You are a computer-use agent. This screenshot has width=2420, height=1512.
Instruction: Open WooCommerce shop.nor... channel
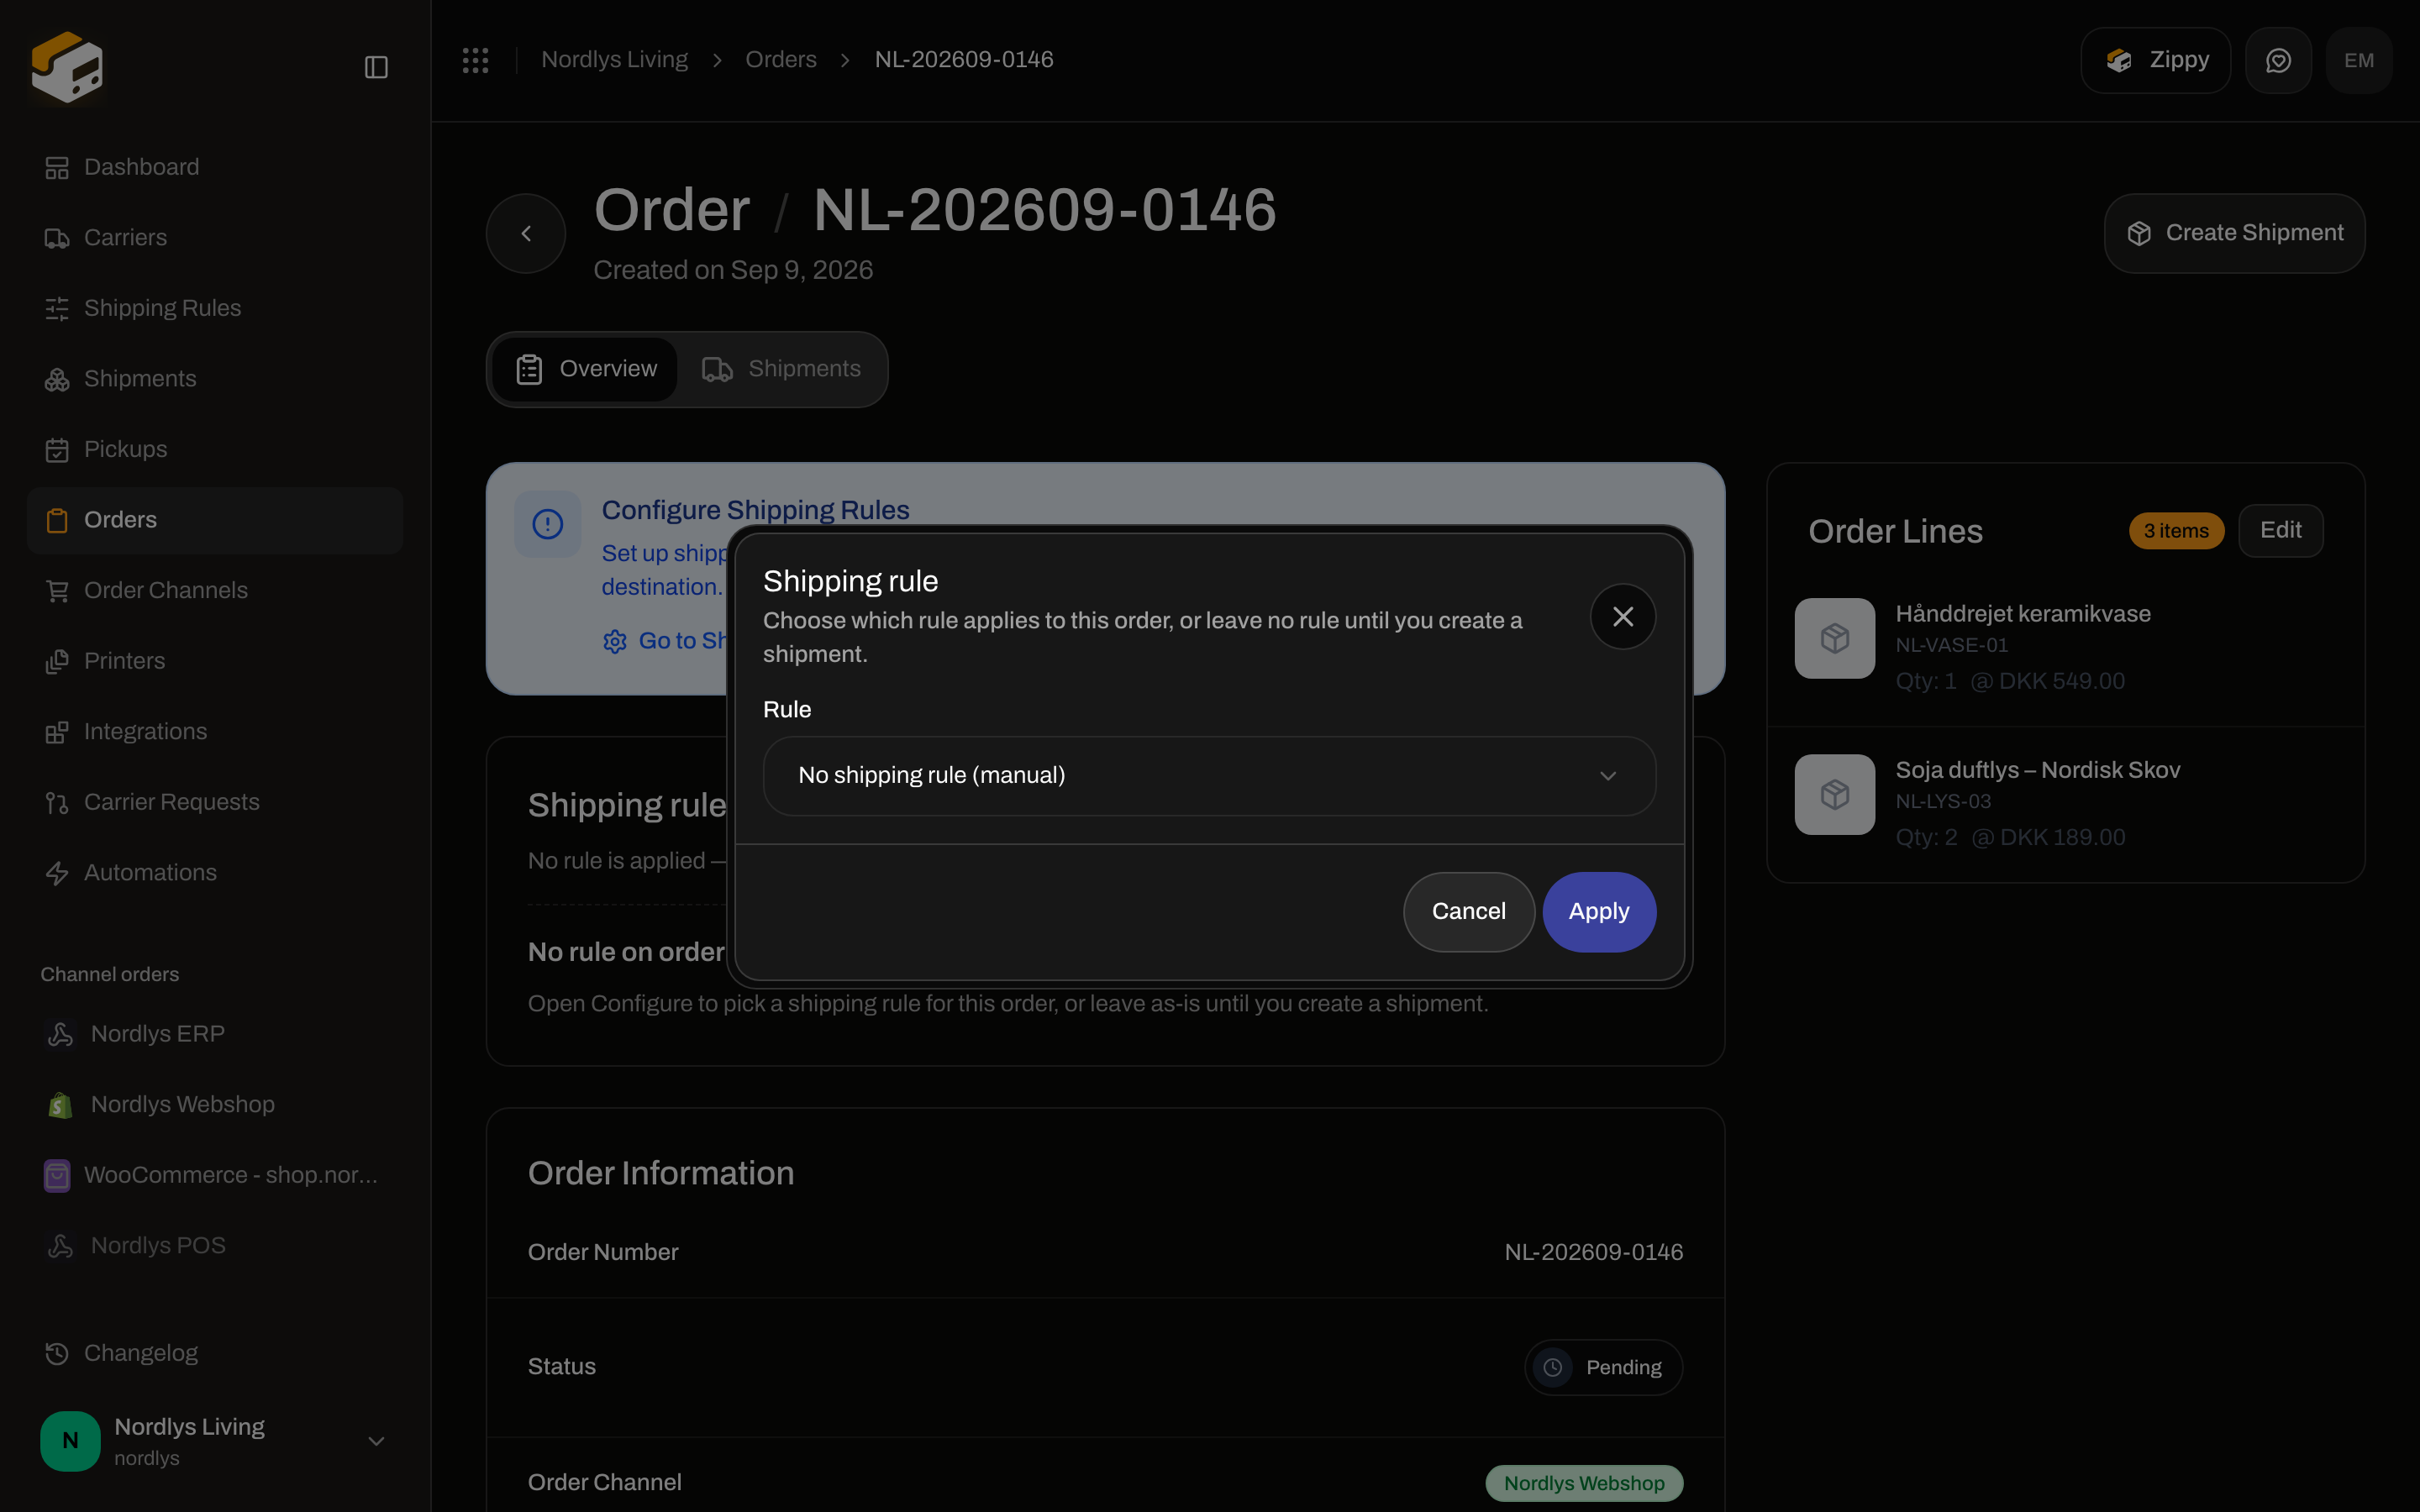coord(215,1175)
